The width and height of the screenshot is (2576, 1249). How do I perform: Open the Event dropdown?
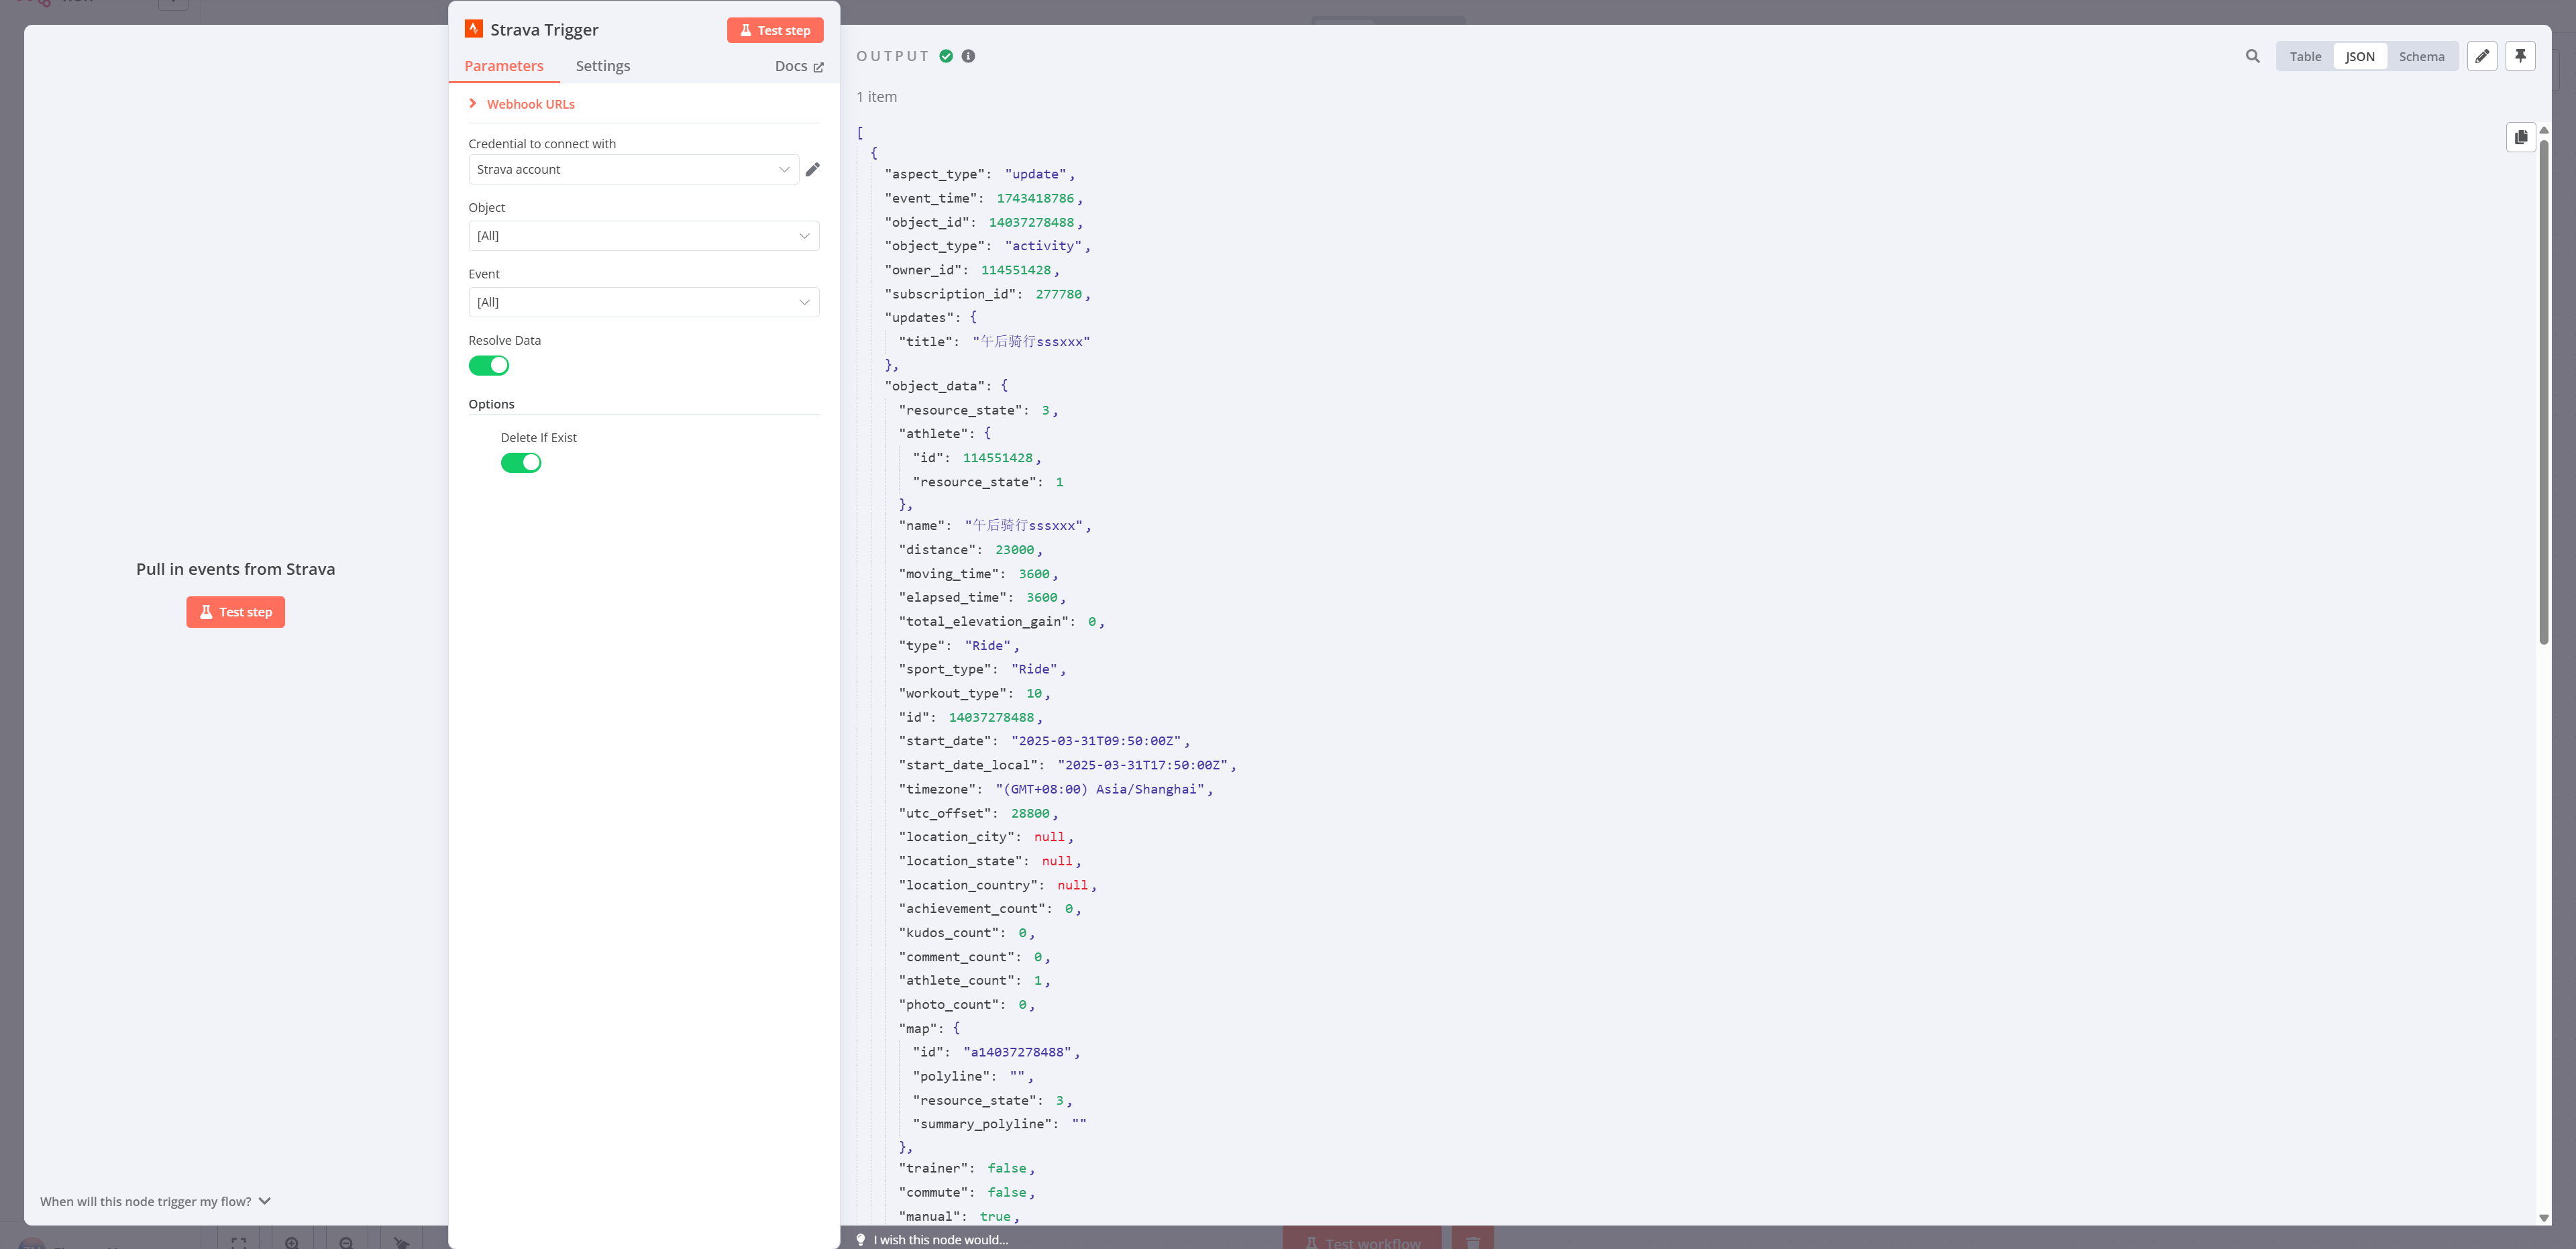644,302
